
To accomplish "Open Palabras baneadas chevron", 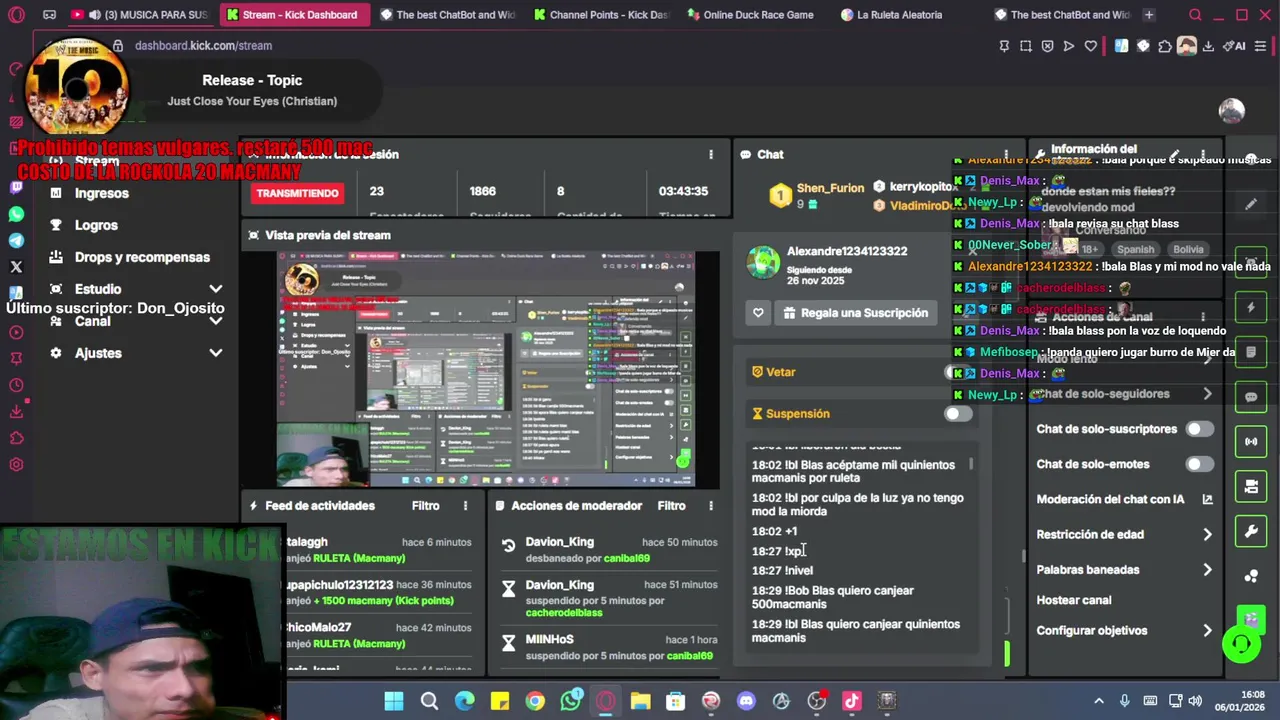I will point(1207,570).
